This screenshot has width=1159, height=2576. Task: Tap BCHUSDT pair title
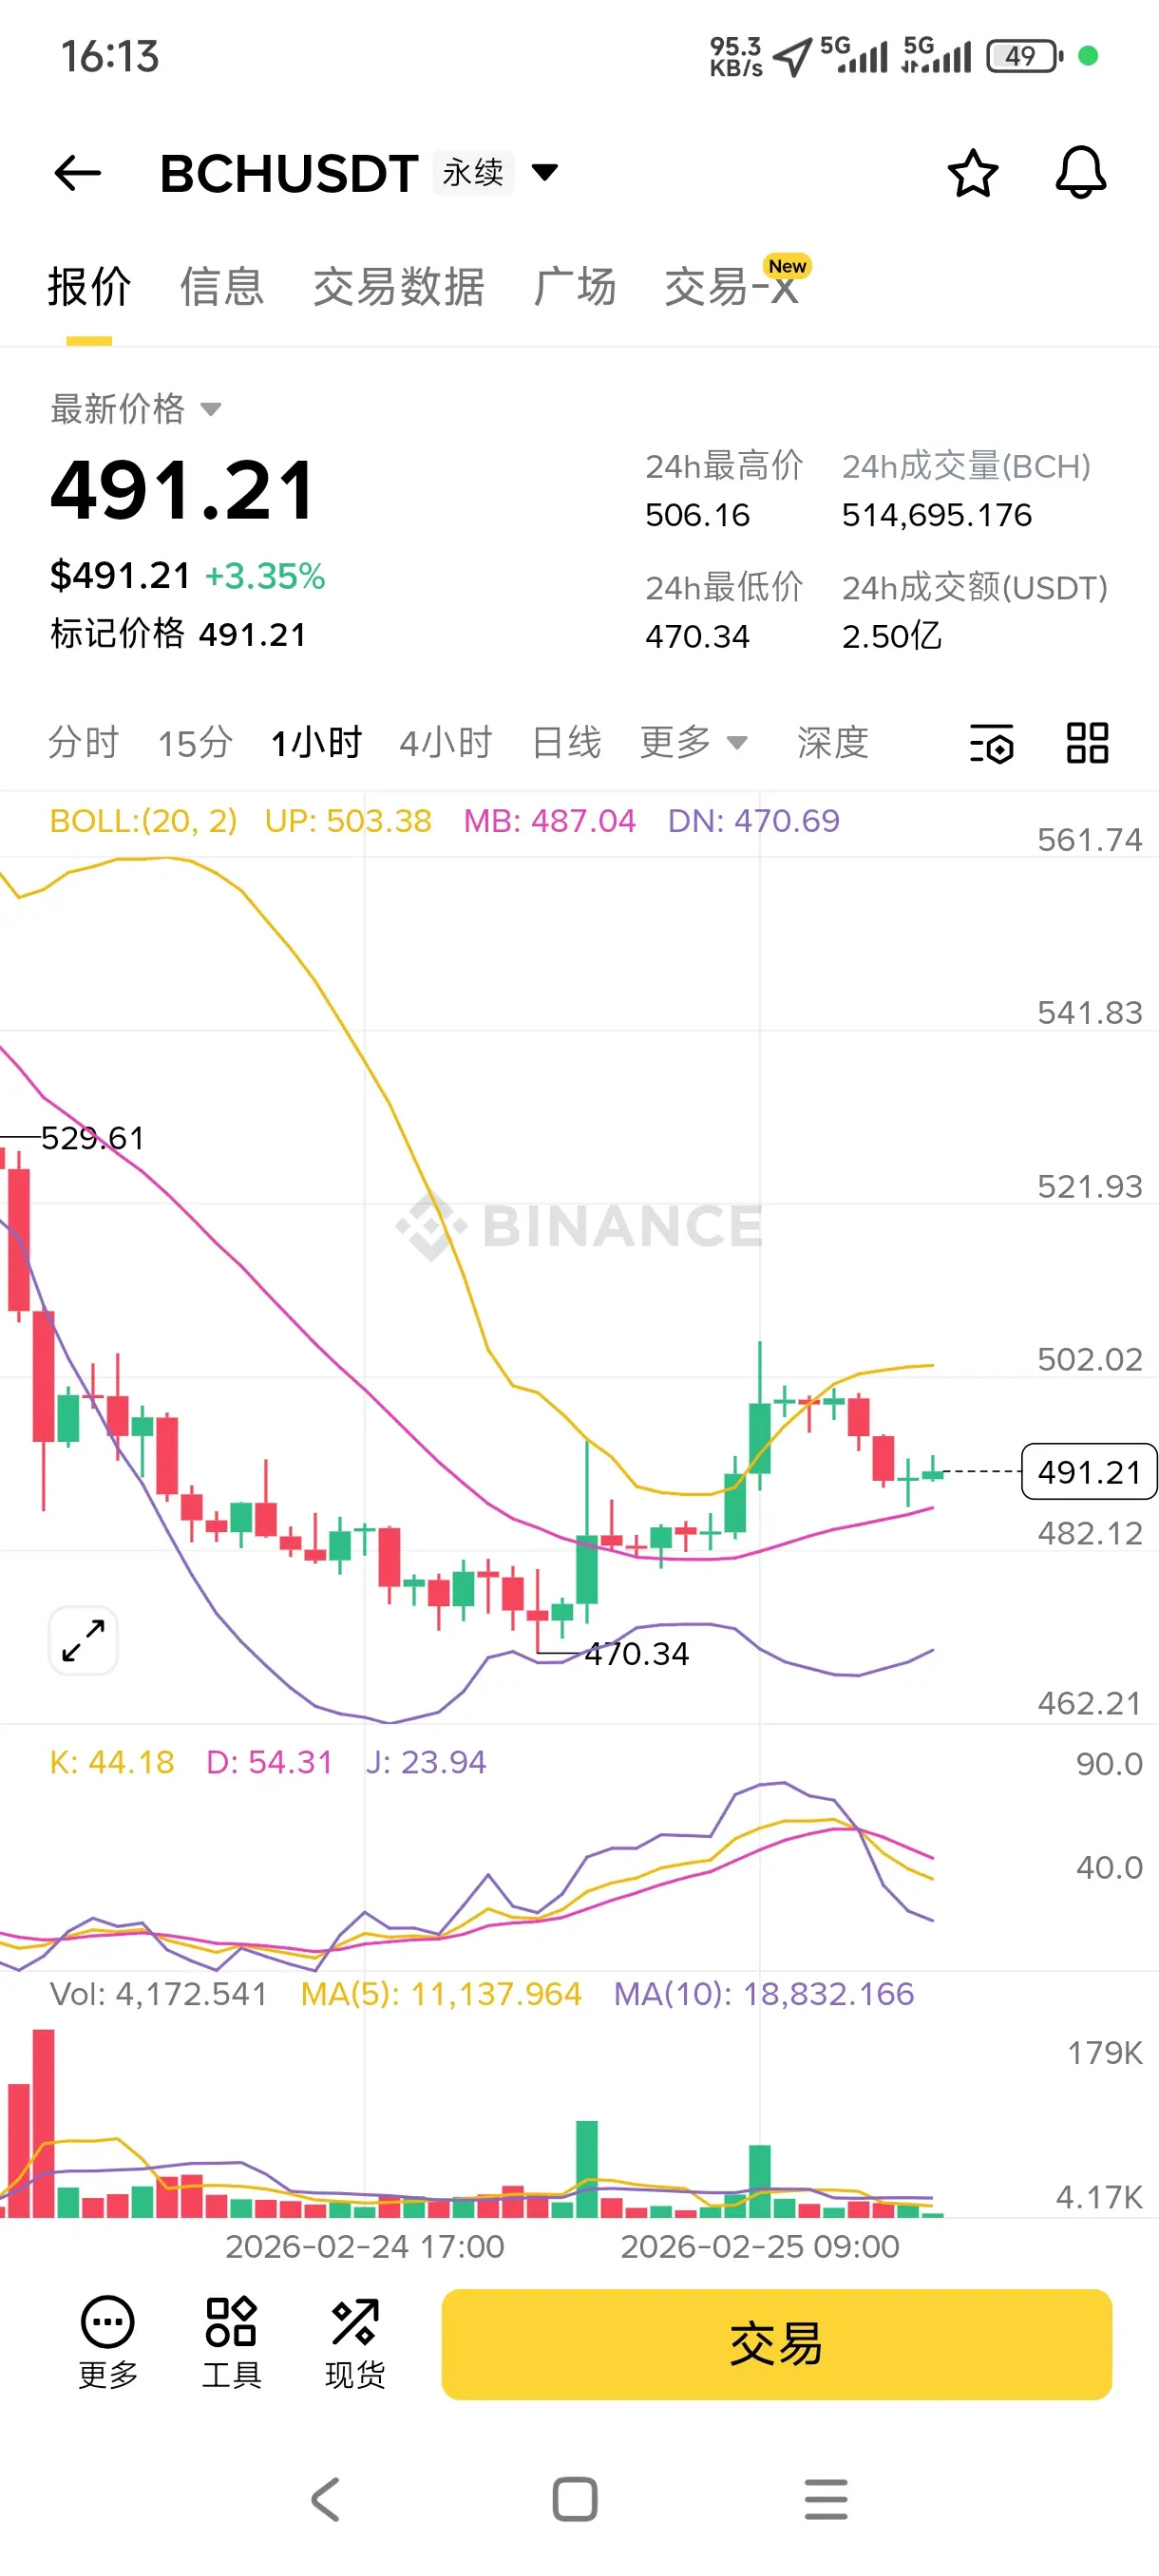[x=289, y=174]
